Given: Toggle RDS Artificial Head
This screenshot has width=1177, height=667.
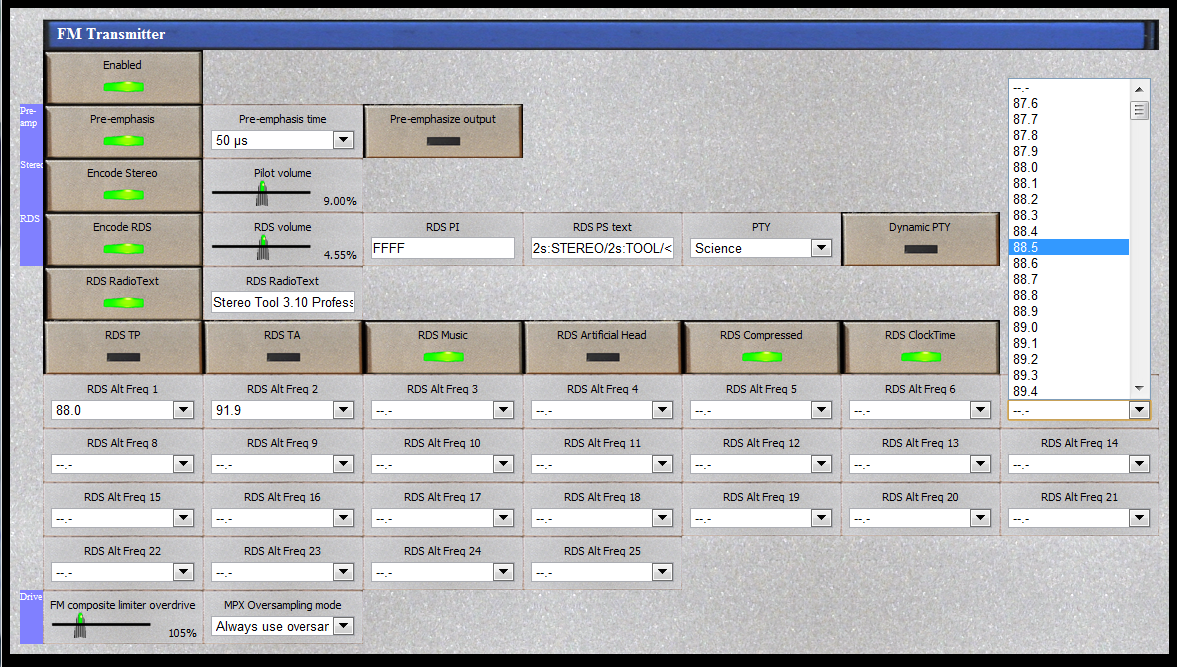Looking at the screenshot, I should tap(602, 347).
